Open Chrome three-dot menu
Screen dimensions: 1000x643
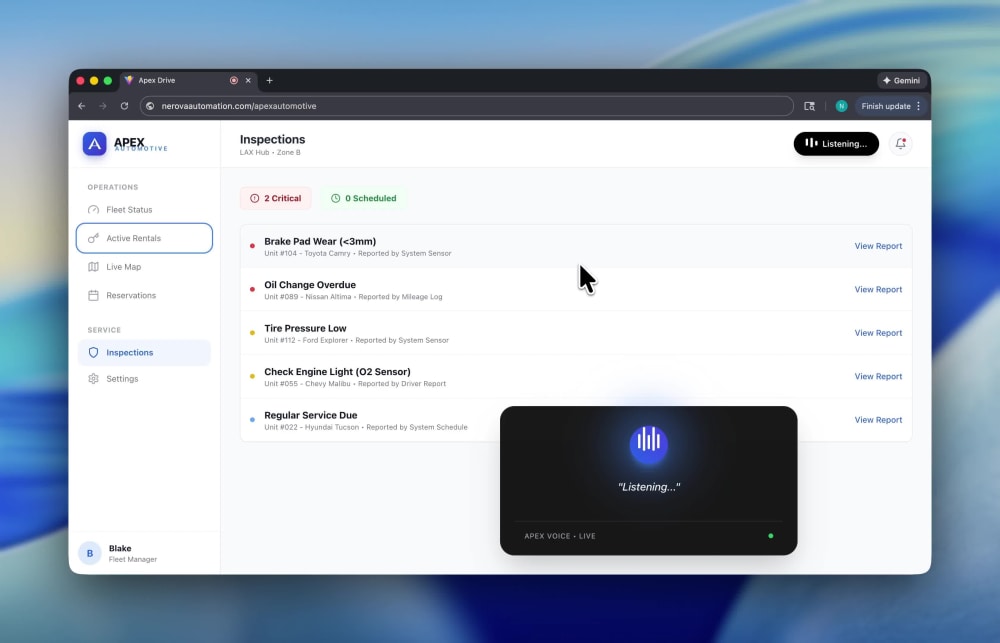(918, 106)
